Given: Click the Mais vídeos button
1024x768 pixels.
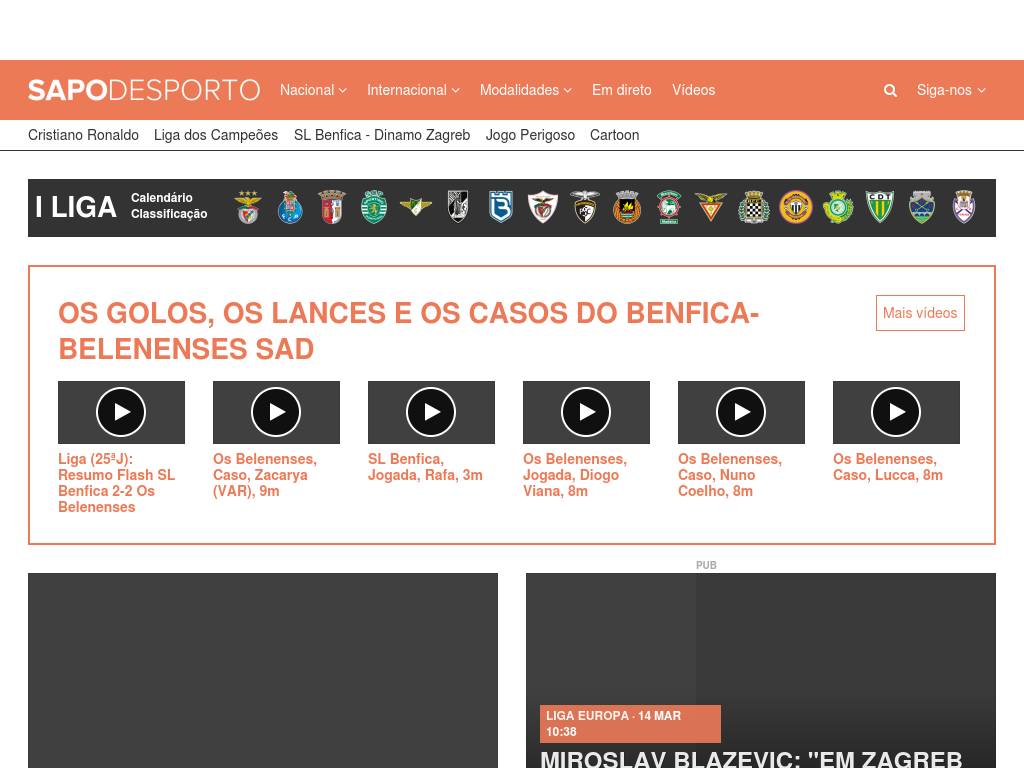Looking at the screenshot, I should pyautogui.click(x=920, y=313).
